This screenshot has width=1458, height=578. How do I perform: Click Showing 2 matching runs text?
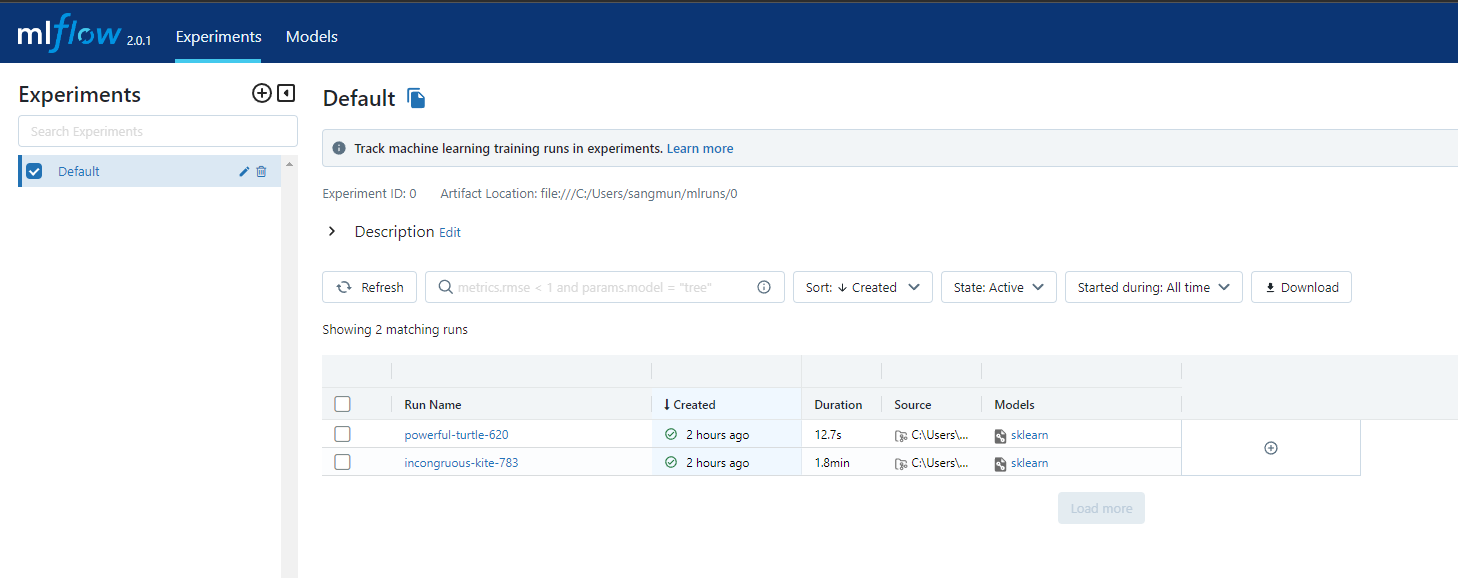[x=395, y=329]
